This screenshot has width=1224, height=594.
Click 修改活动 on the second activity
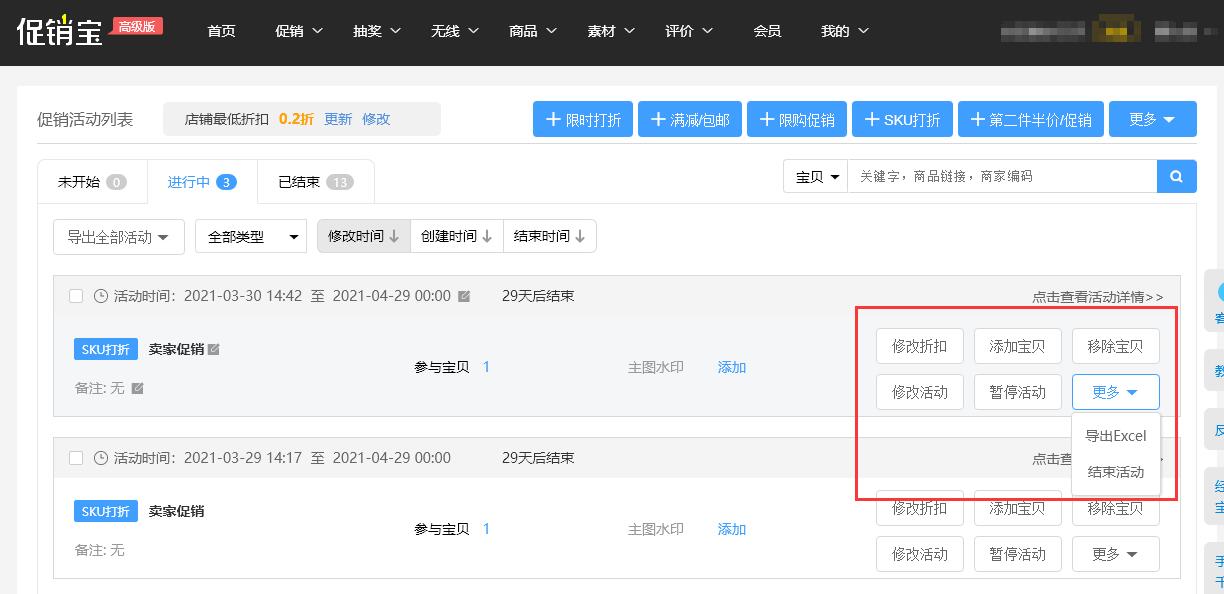(x=919, y=554)
